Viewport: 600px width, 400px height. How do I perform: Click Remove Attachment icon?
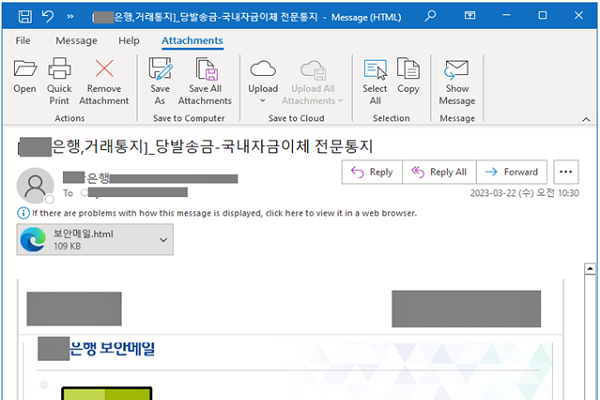104,71
